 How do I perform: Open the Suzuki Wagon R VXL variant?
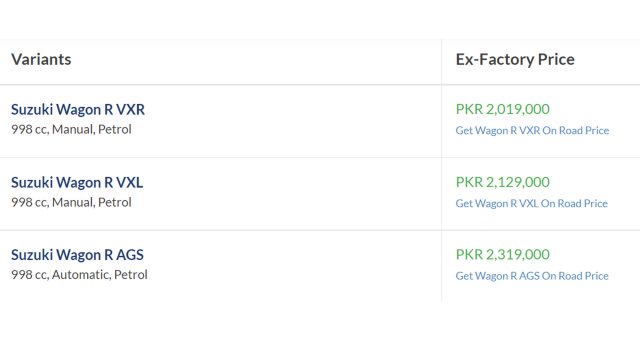[77, 182]
